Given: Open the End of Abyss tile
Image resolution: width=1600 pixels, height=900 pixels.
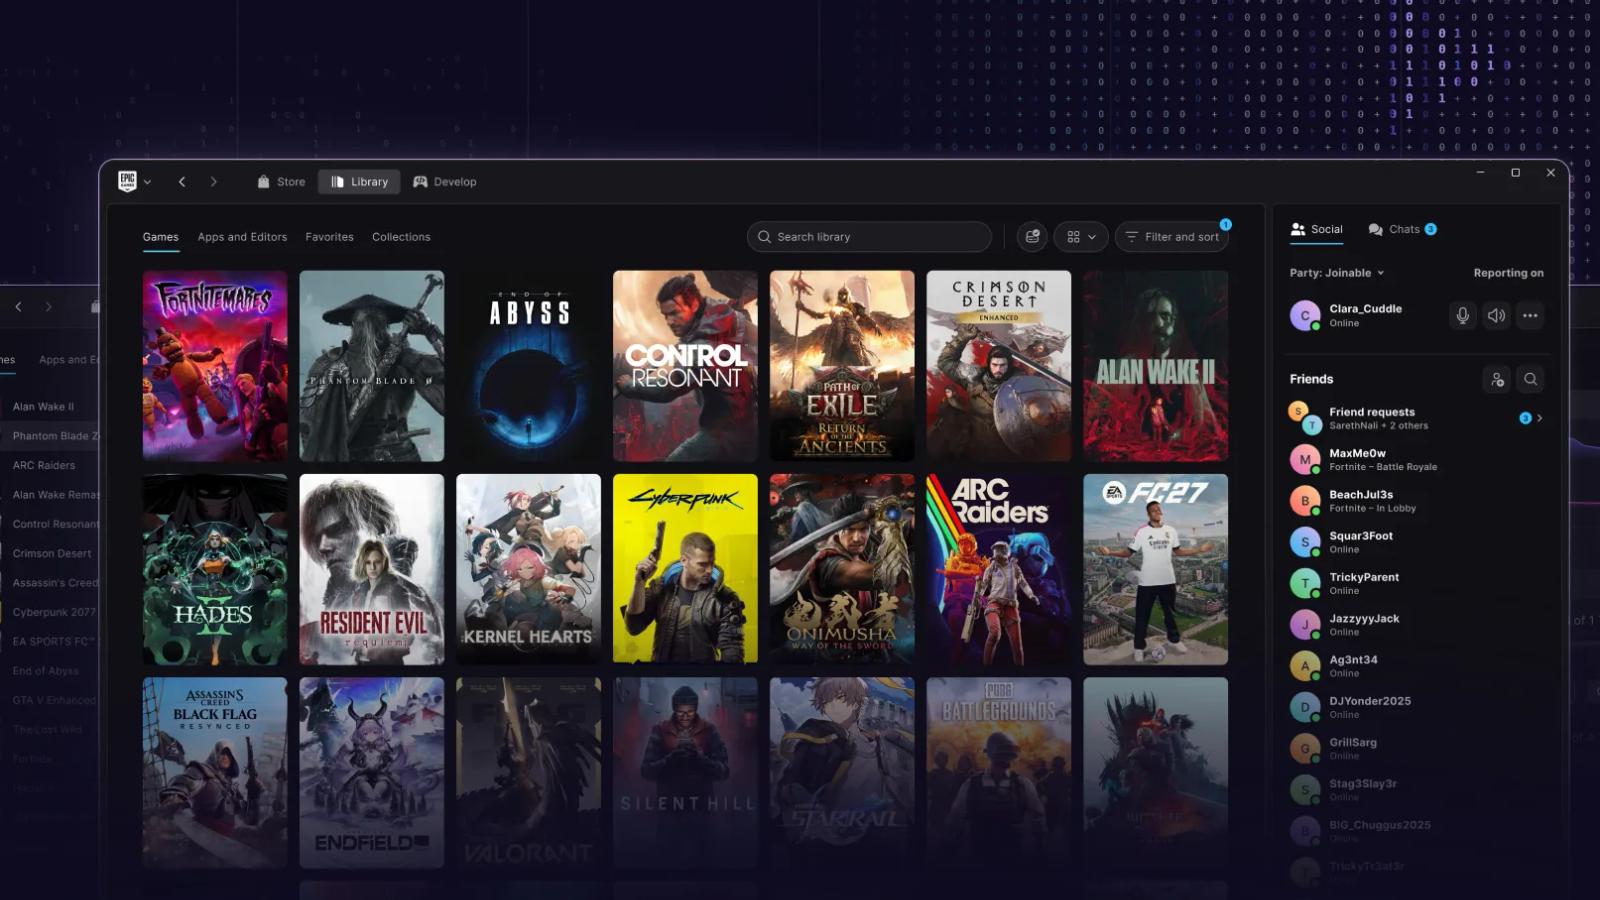Looking at the screenshot, I should (x=529, y=366).
